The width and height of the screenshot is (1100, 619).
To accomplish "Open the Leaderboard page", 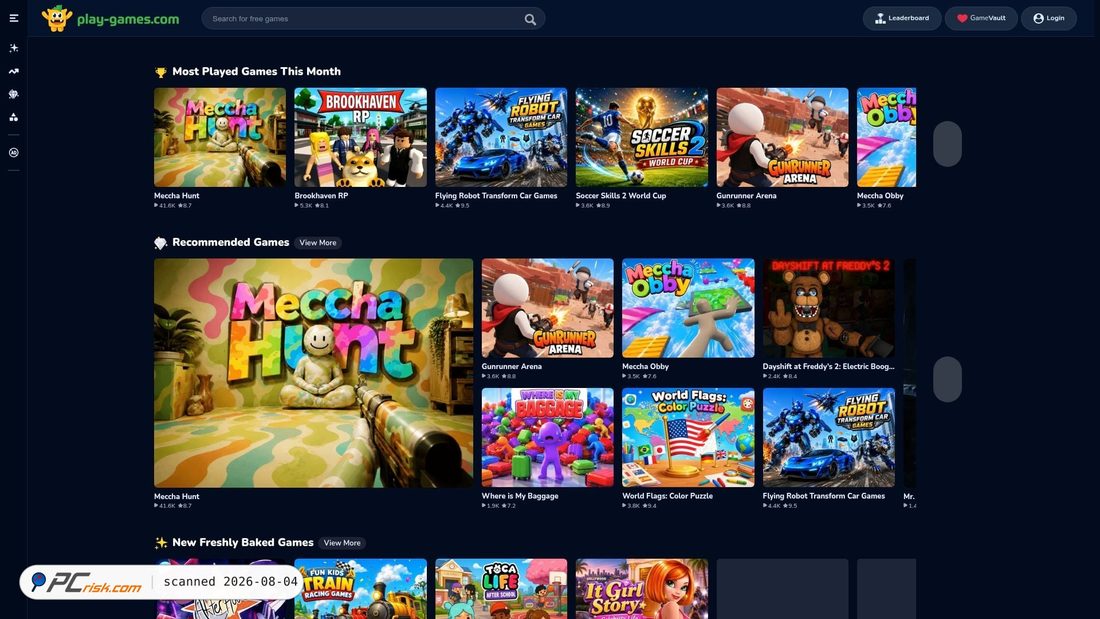I will pos(901,18).
